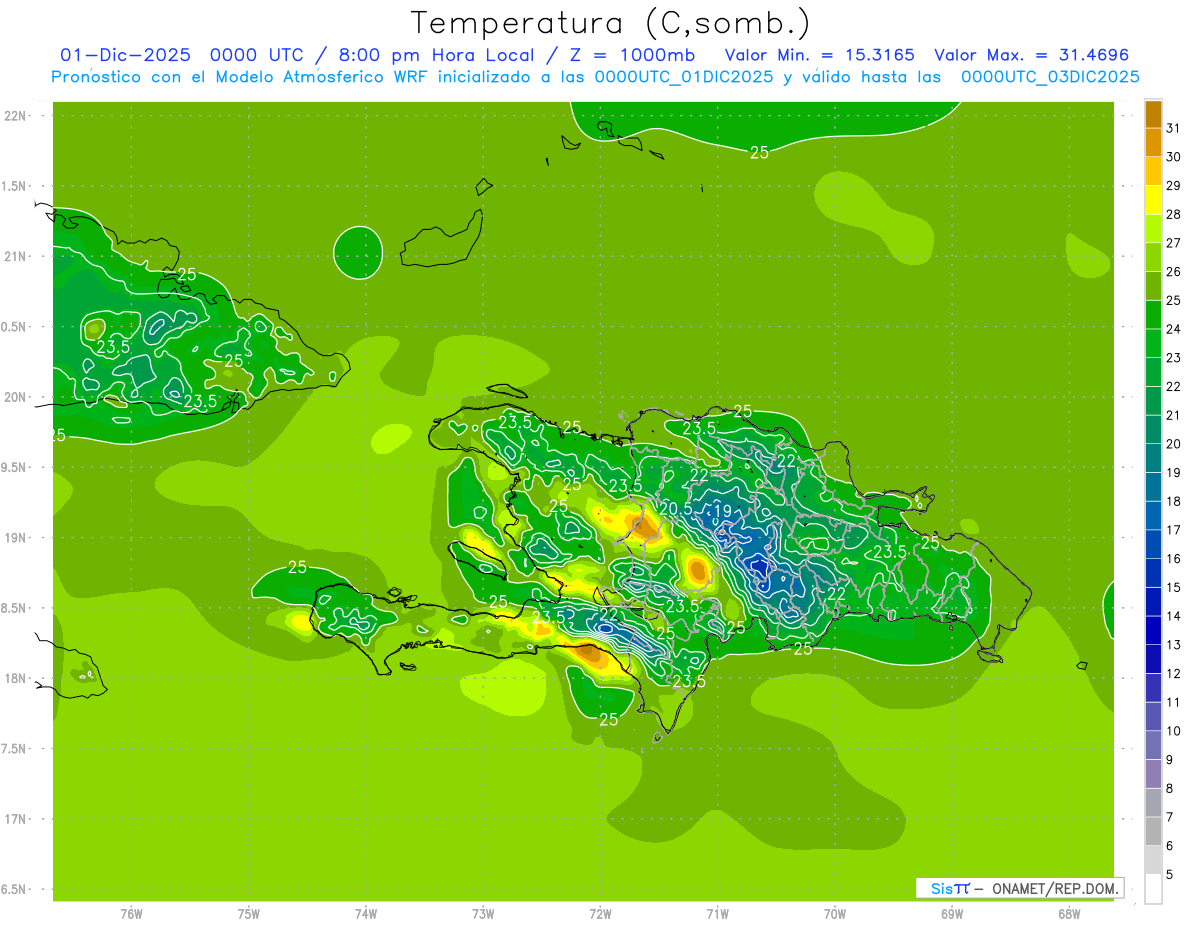Screen dimensions: 1200x927
Task: Click the legend value "28"
Action: pos(1174,214)
